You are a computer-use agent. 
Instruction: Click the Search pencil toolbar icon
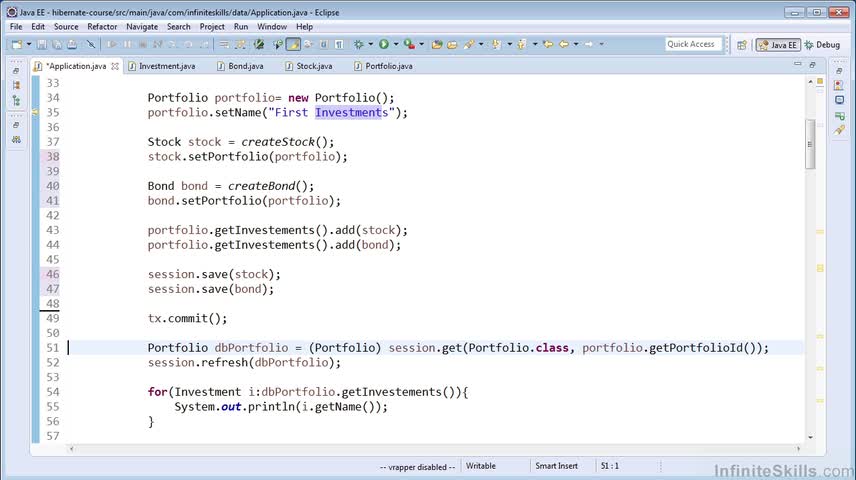point(468,44)
